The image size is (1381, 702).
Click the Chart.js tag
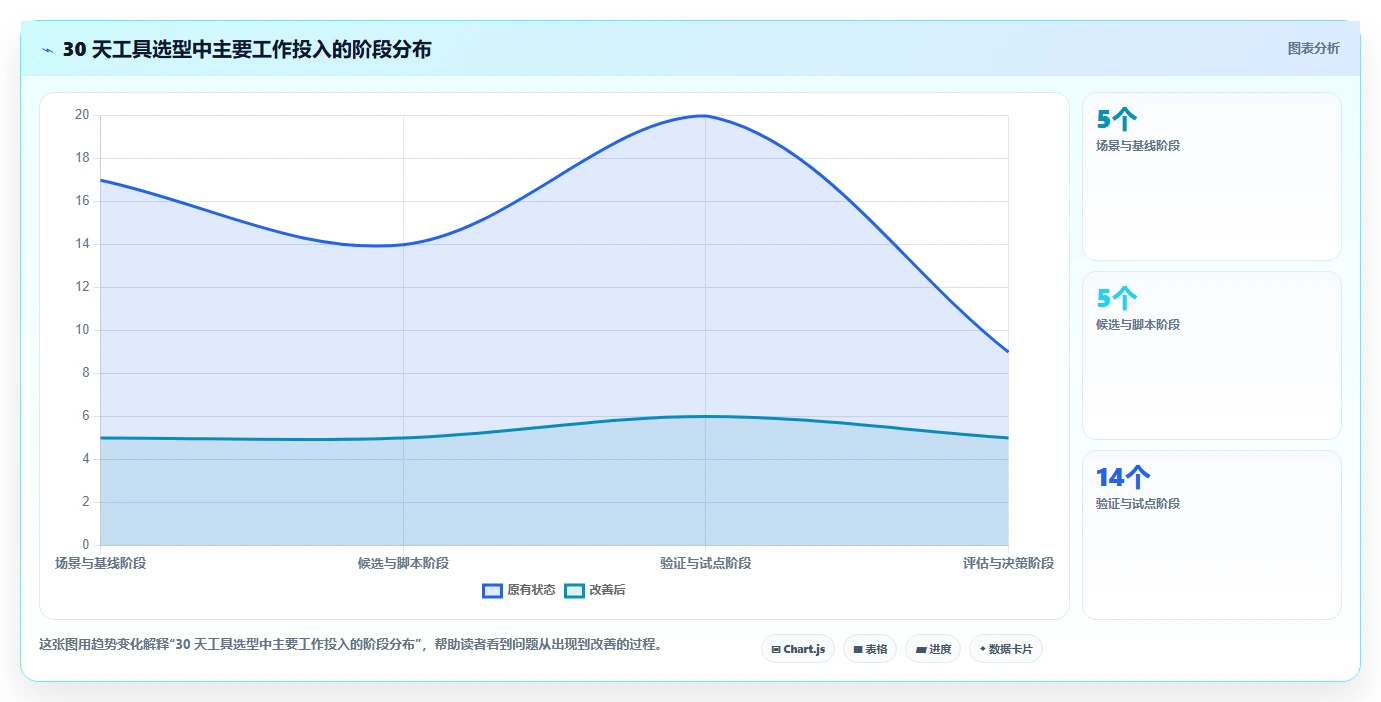(798, 649)
